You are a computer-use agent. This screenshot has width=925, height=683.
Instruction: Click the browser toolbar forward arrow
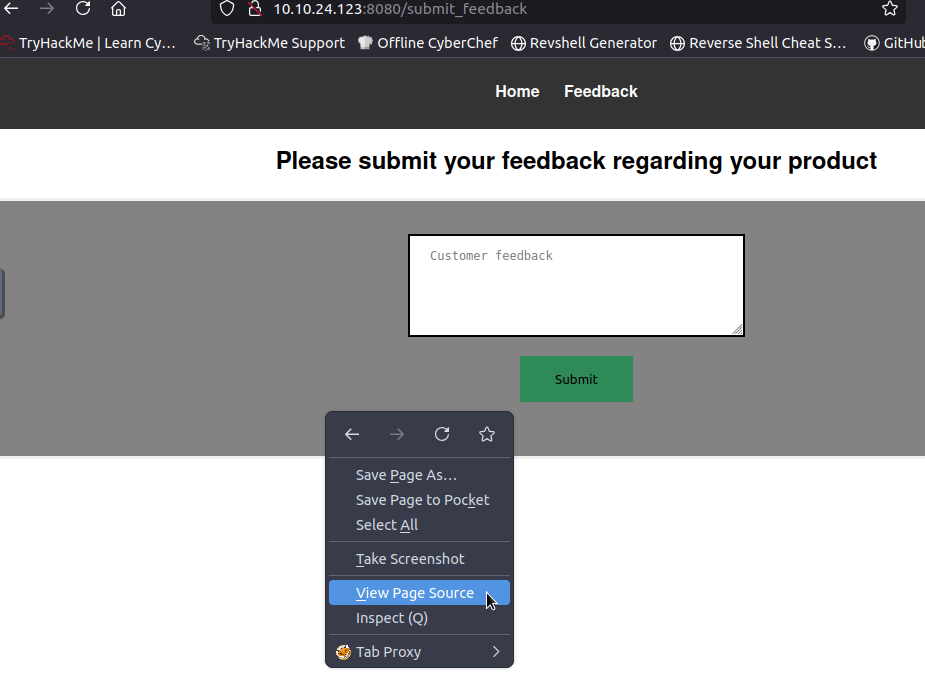tap(47, 8)
